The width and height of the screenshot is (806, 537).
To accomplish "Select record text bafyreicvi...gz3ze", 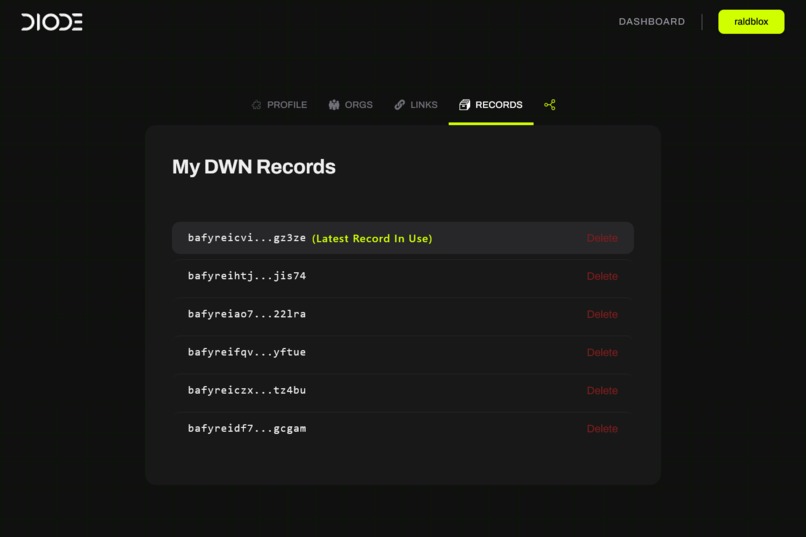I will point(247,238).
